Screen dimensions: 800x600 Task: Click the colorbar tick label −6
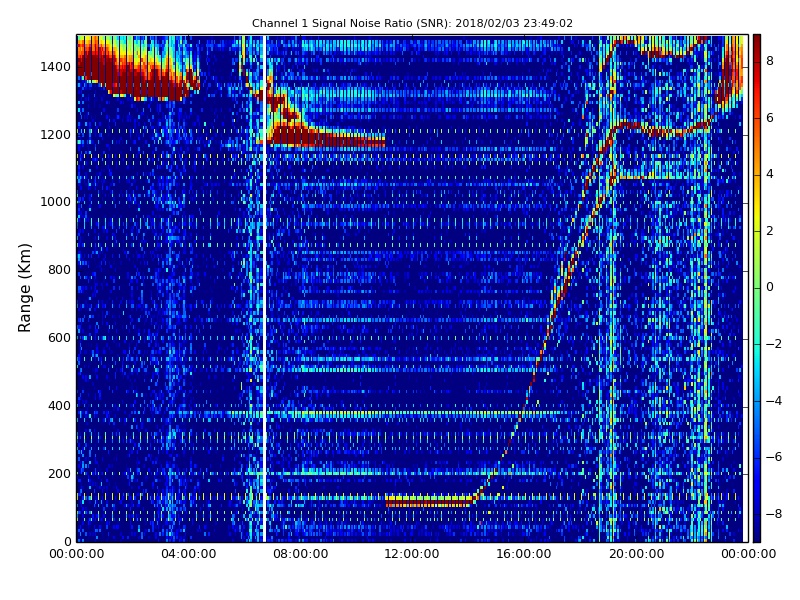[774, 457]
